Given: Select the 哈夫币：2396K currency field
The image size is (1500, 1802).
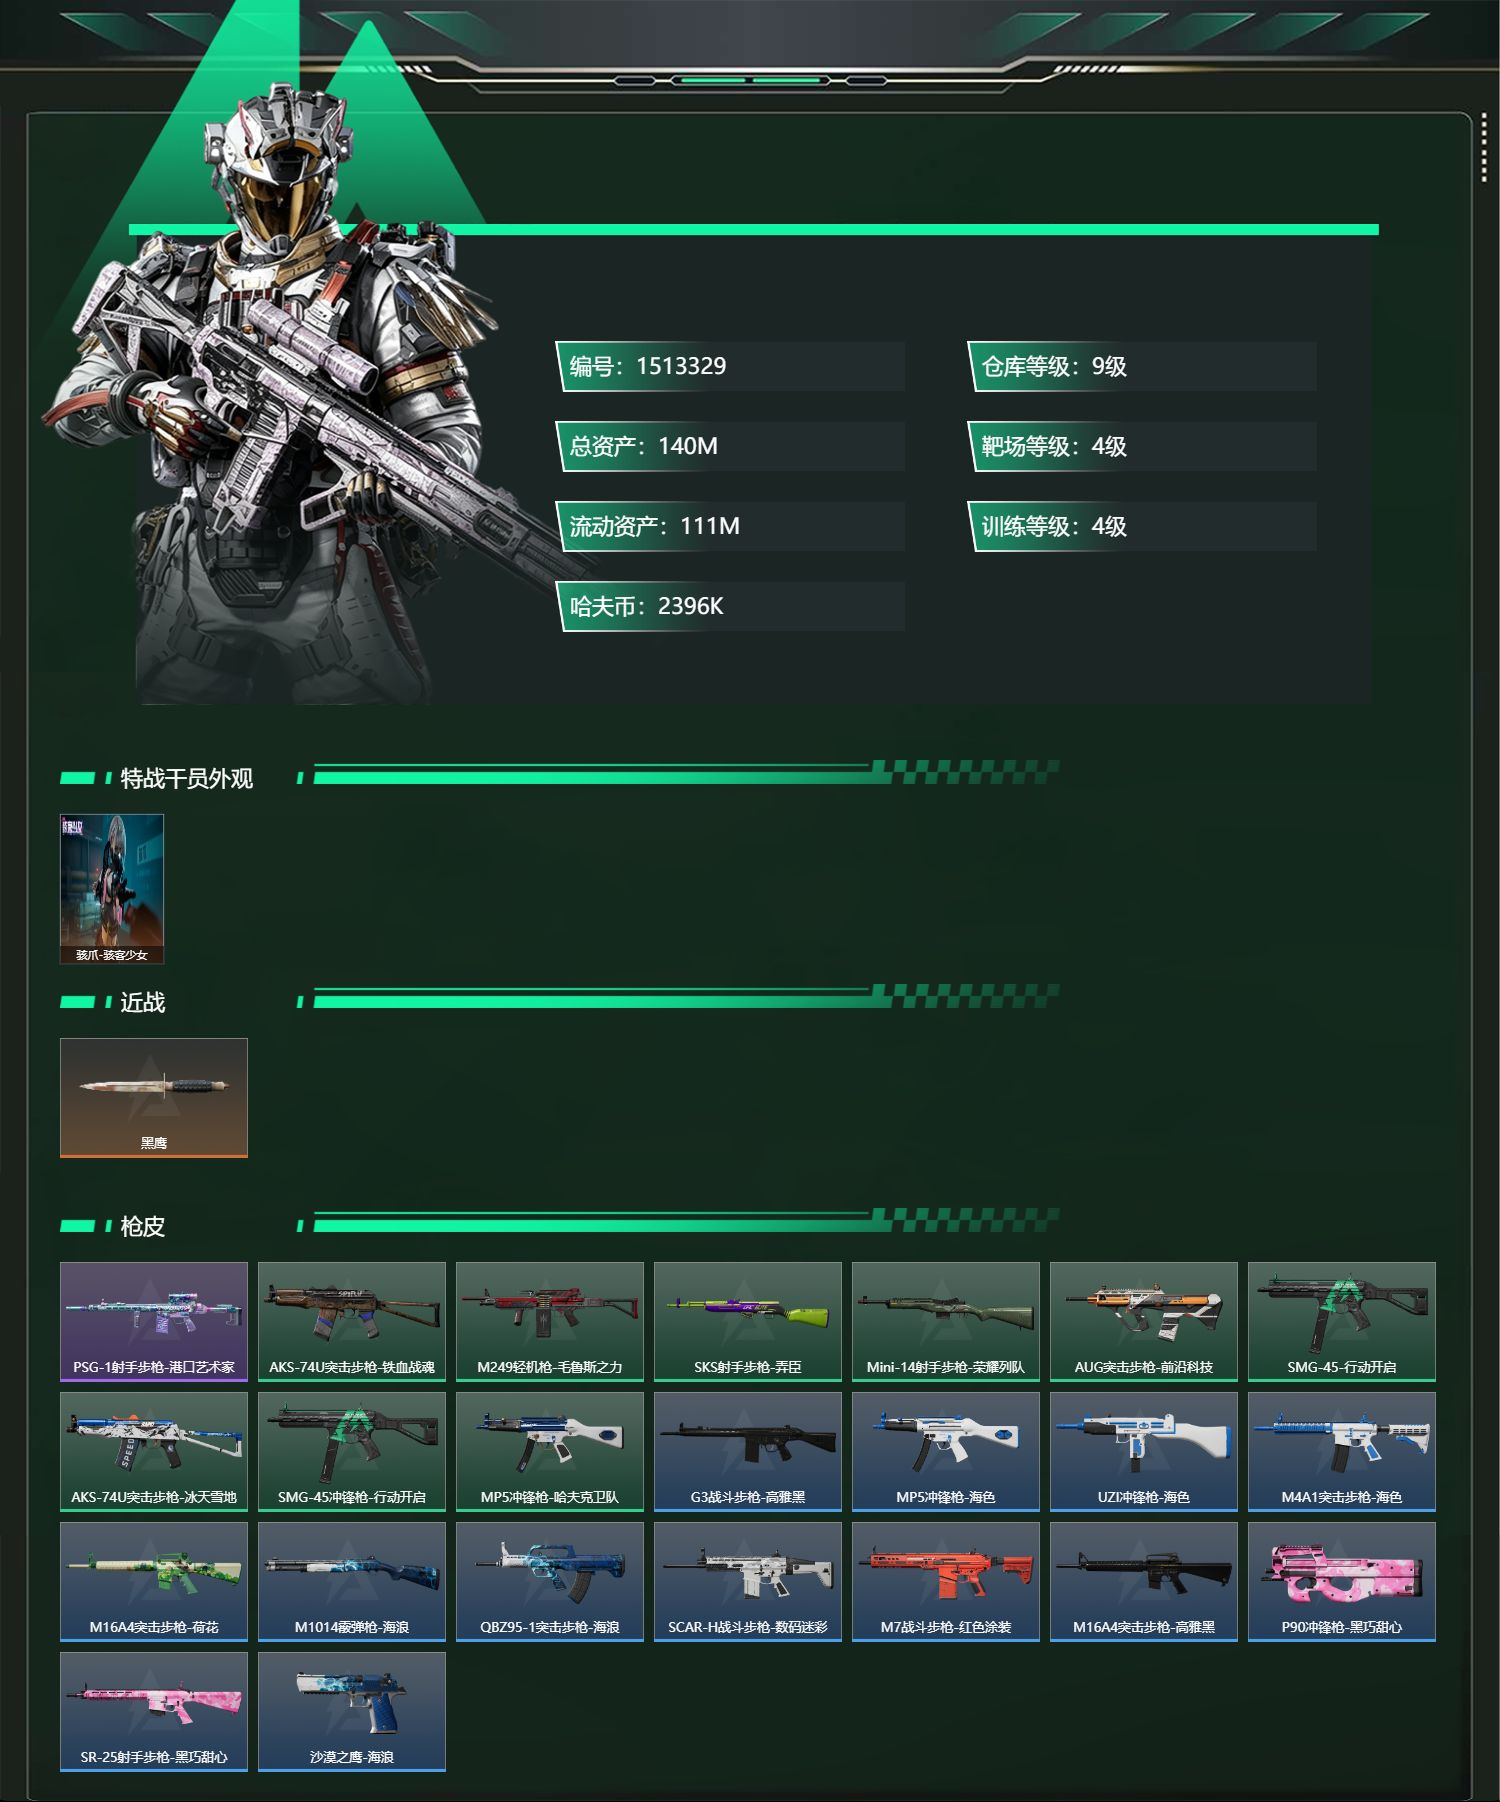Looking at the screenshot, I should (x=730, y=606).
